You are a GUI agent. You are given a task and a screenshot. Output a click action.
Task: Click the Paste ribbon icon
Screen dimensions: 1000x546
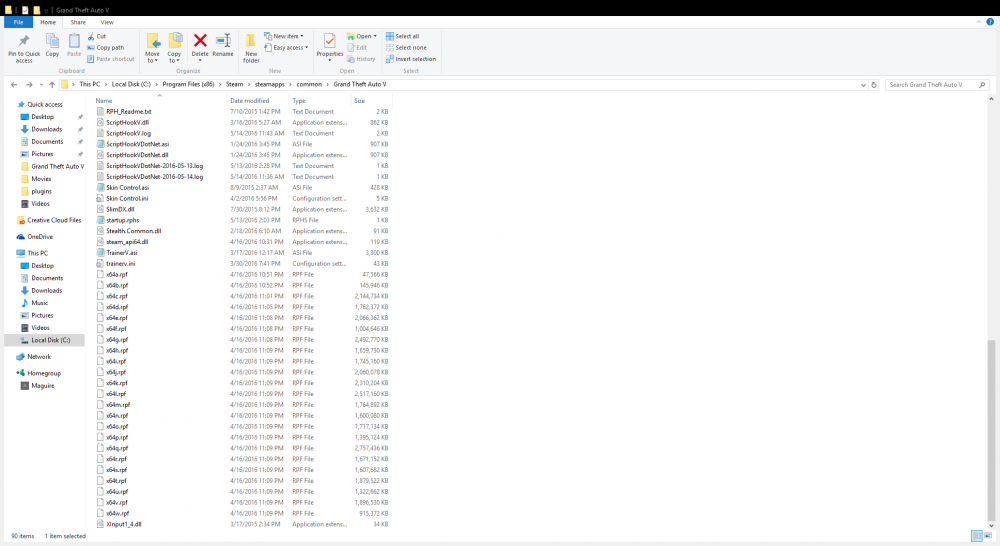pyautogui.click(x=74, y=41)
